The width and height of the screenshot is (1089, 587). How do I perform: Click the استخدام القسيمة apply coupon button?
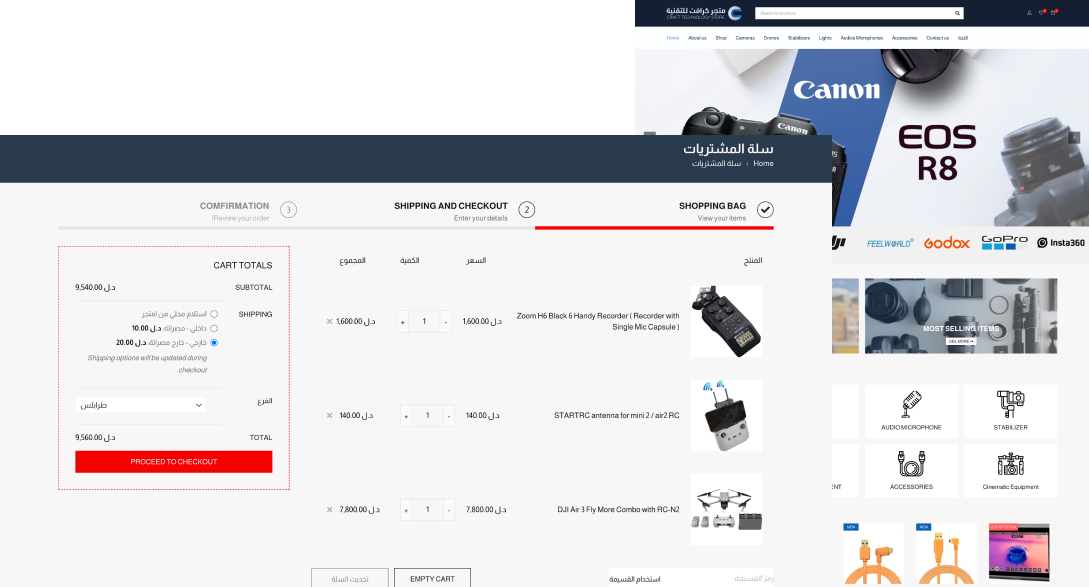pos(635,579)
